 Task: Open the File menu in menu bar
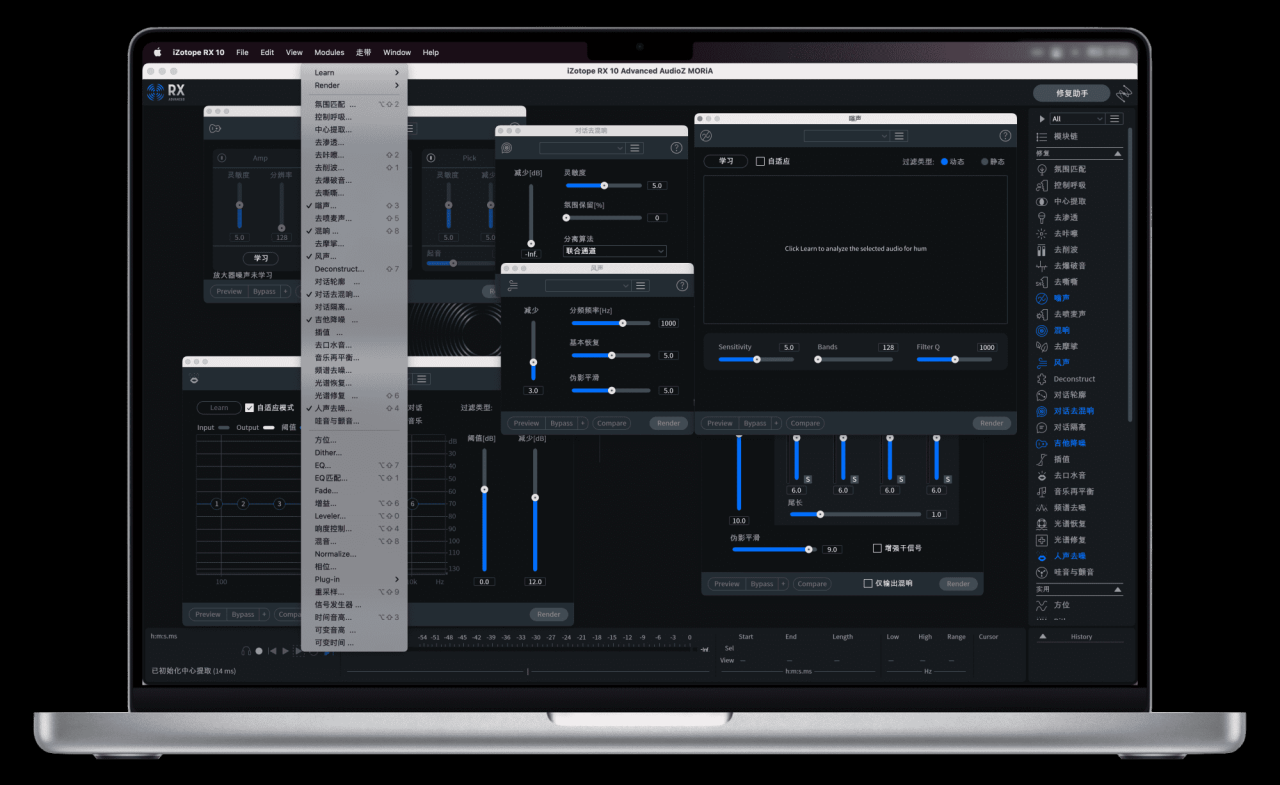242,52
